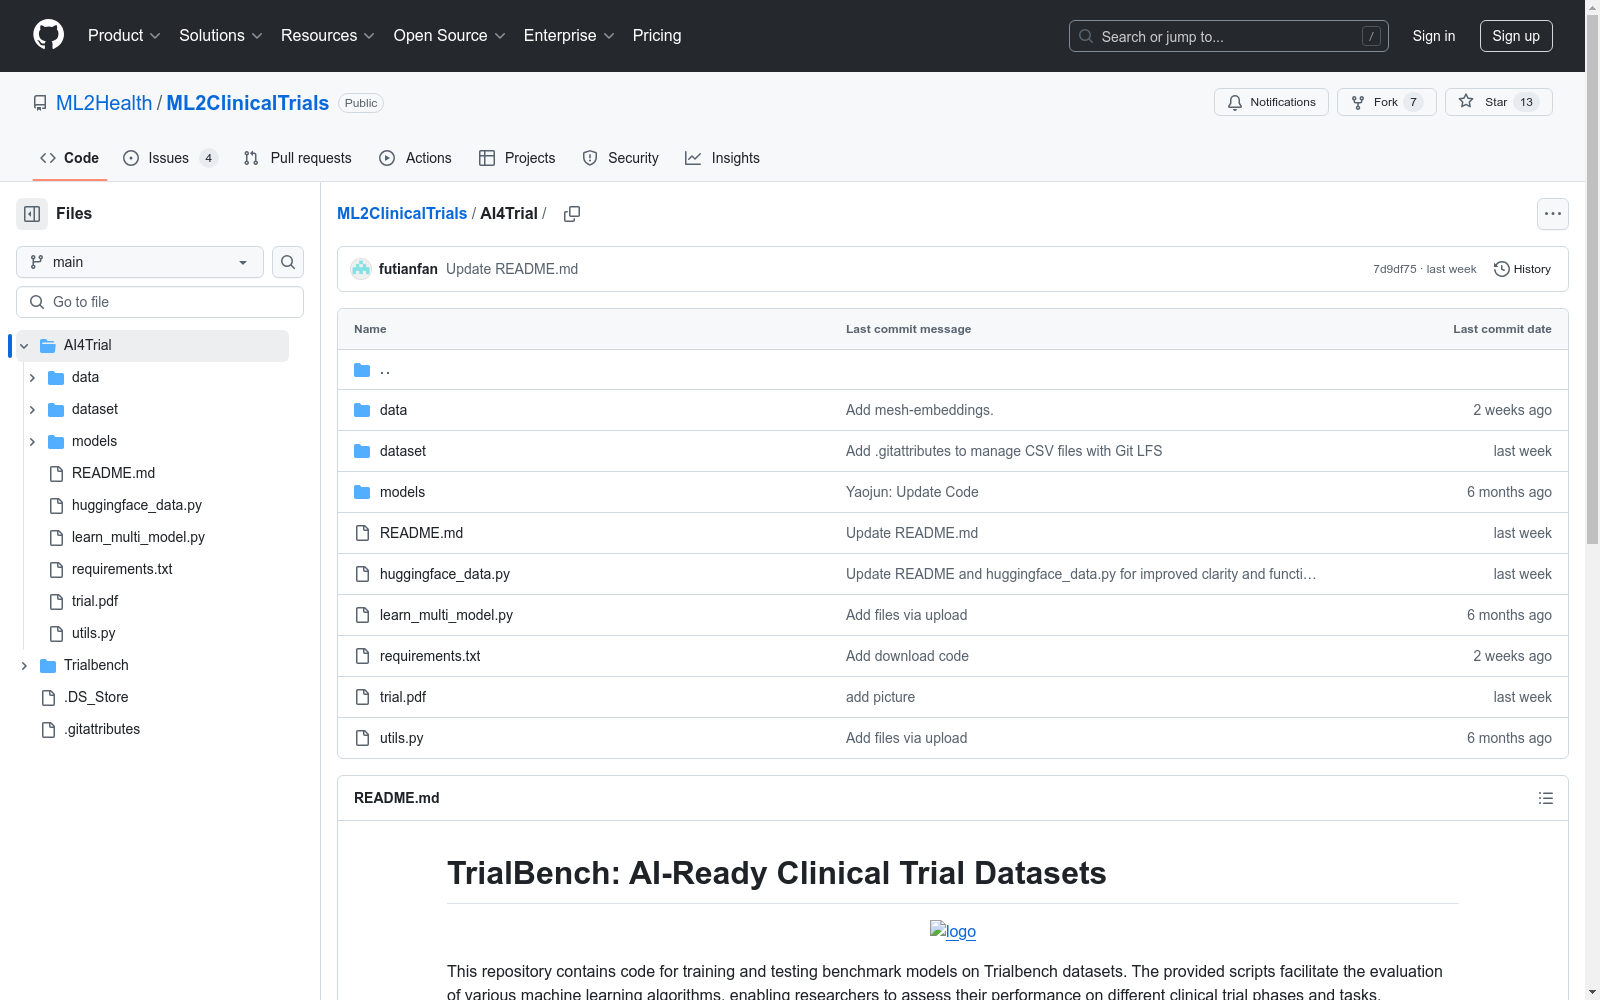Copy the AI4Trial path to clipboard
Viewport: 1600px width, 1000px height.
pyautogui.click(x=572, y=214)
